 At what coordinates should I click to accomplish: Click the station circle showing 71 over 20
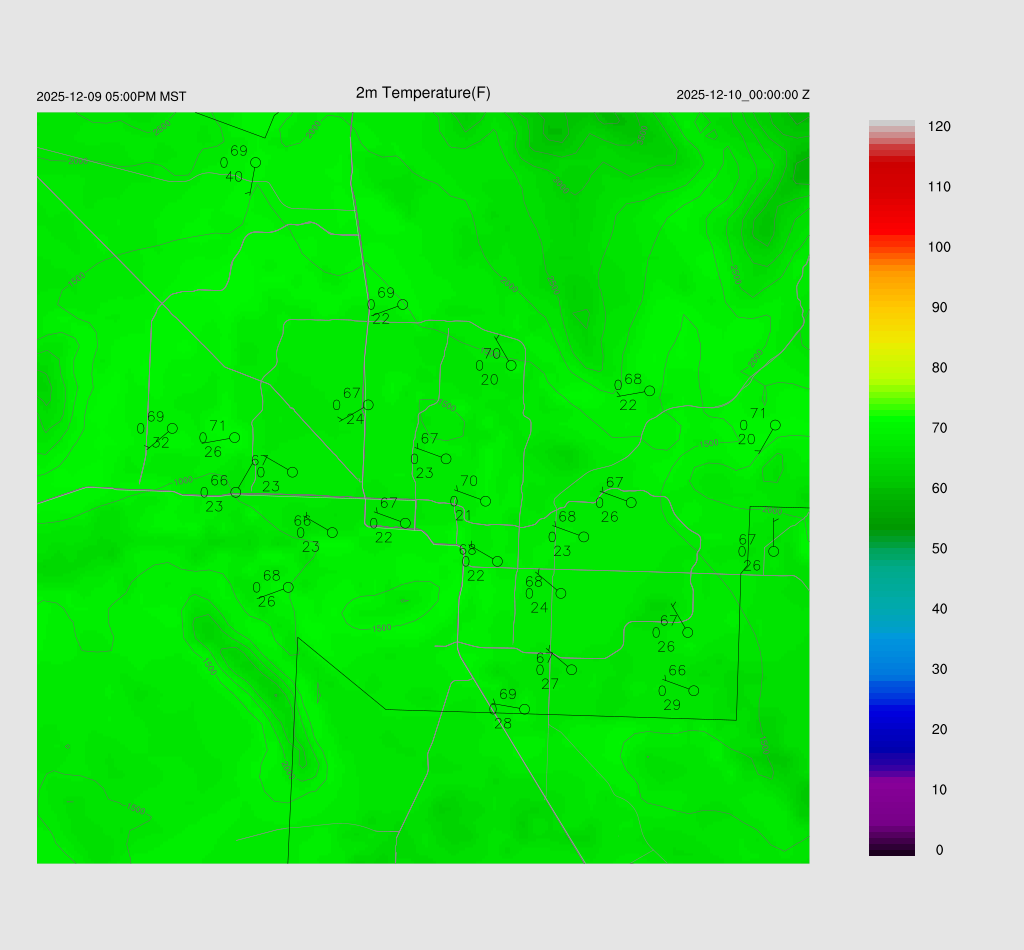775,425
